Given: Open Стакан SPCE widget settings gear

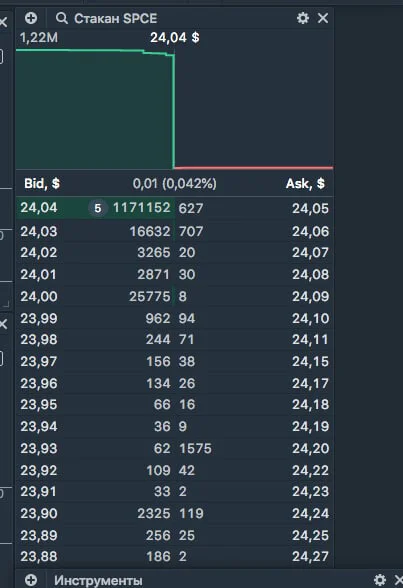Looking at the screenshot, I should (303, 18).
